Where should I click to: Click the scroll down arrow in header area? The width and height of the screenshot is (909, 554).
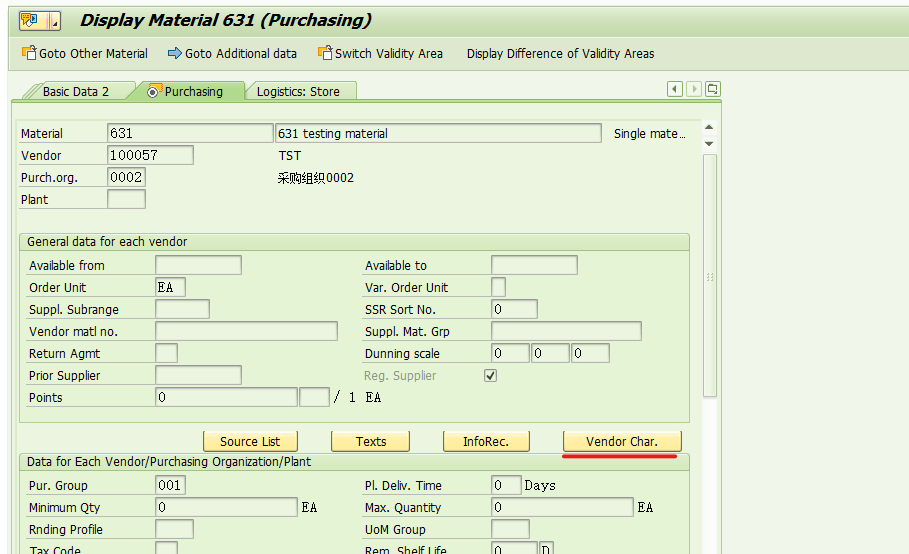coord(709,144)
